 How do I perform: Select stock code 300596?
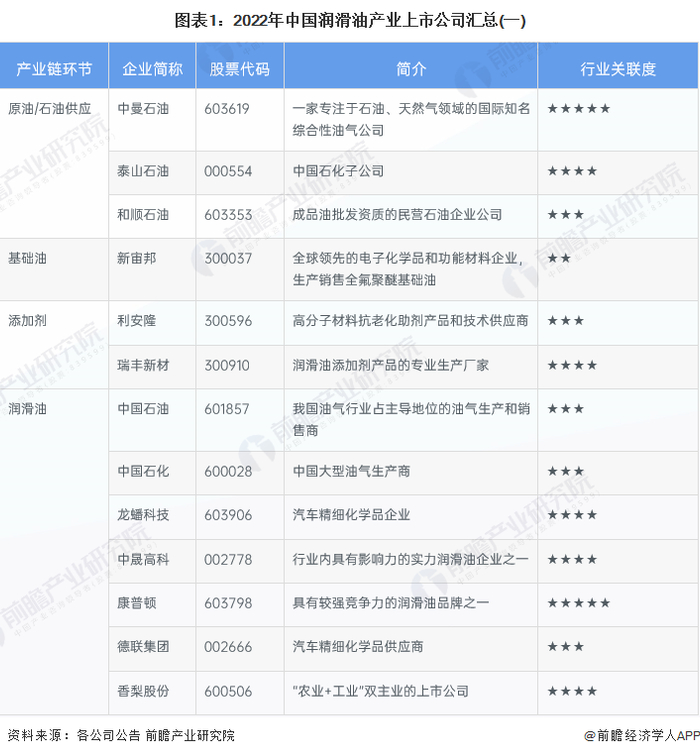228,320
